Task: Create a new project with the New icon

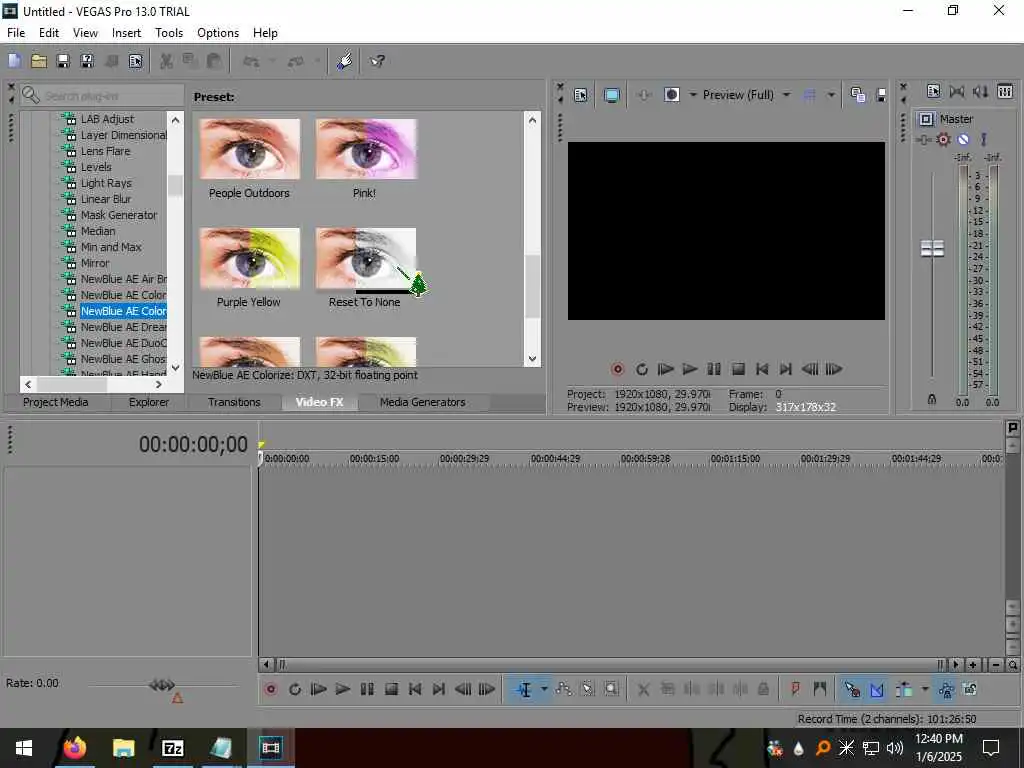Action: tap(14, 61)
